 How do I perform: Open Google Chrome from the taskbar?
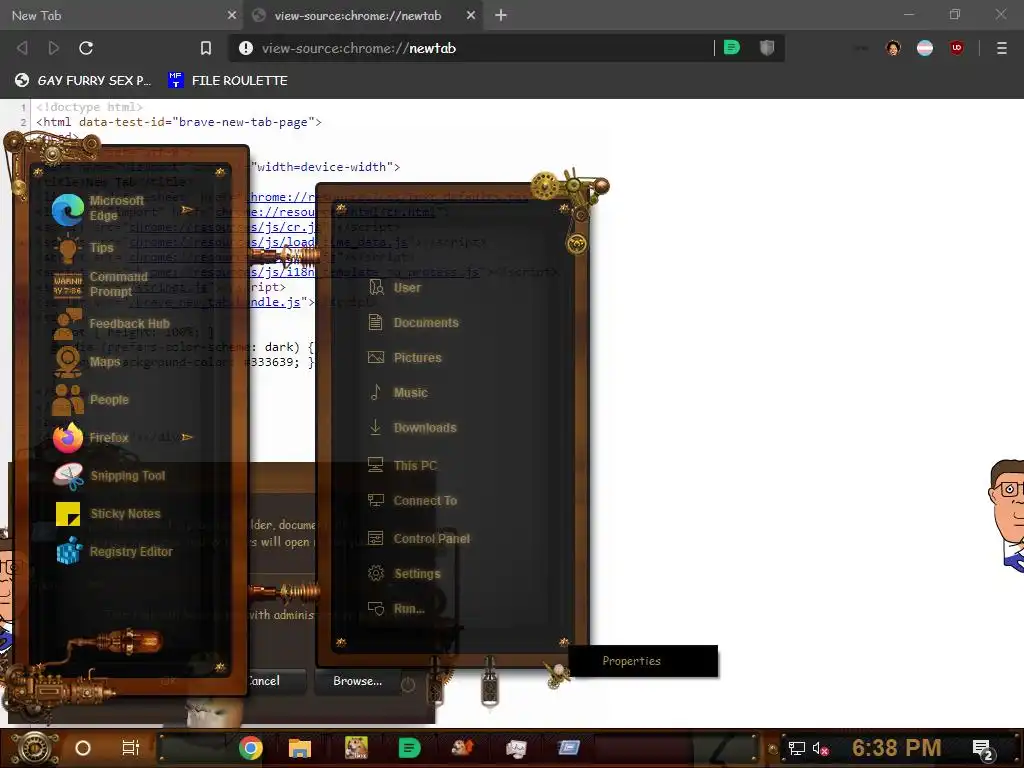(x=251, y=748)
